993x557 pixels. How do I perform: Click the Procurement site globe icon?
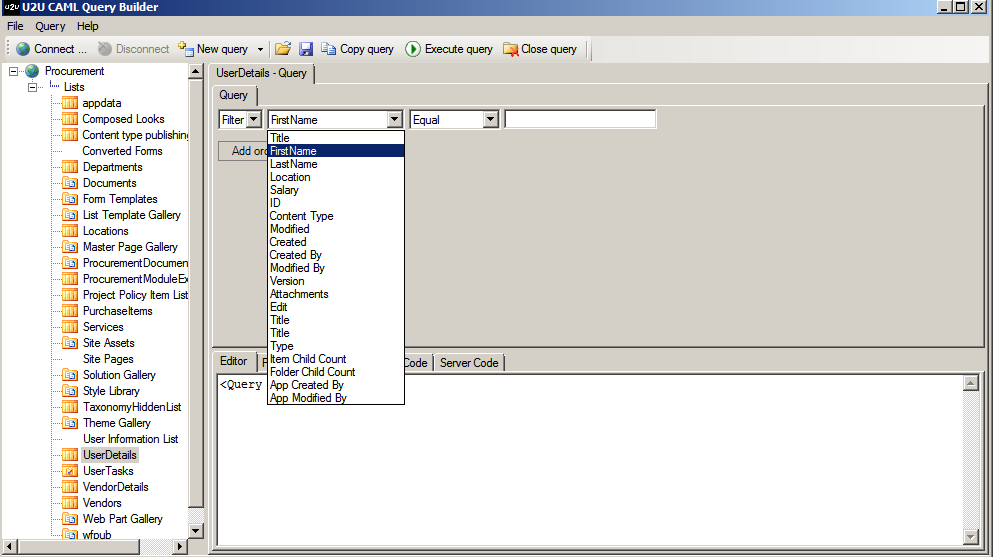[x=32, y=71]
